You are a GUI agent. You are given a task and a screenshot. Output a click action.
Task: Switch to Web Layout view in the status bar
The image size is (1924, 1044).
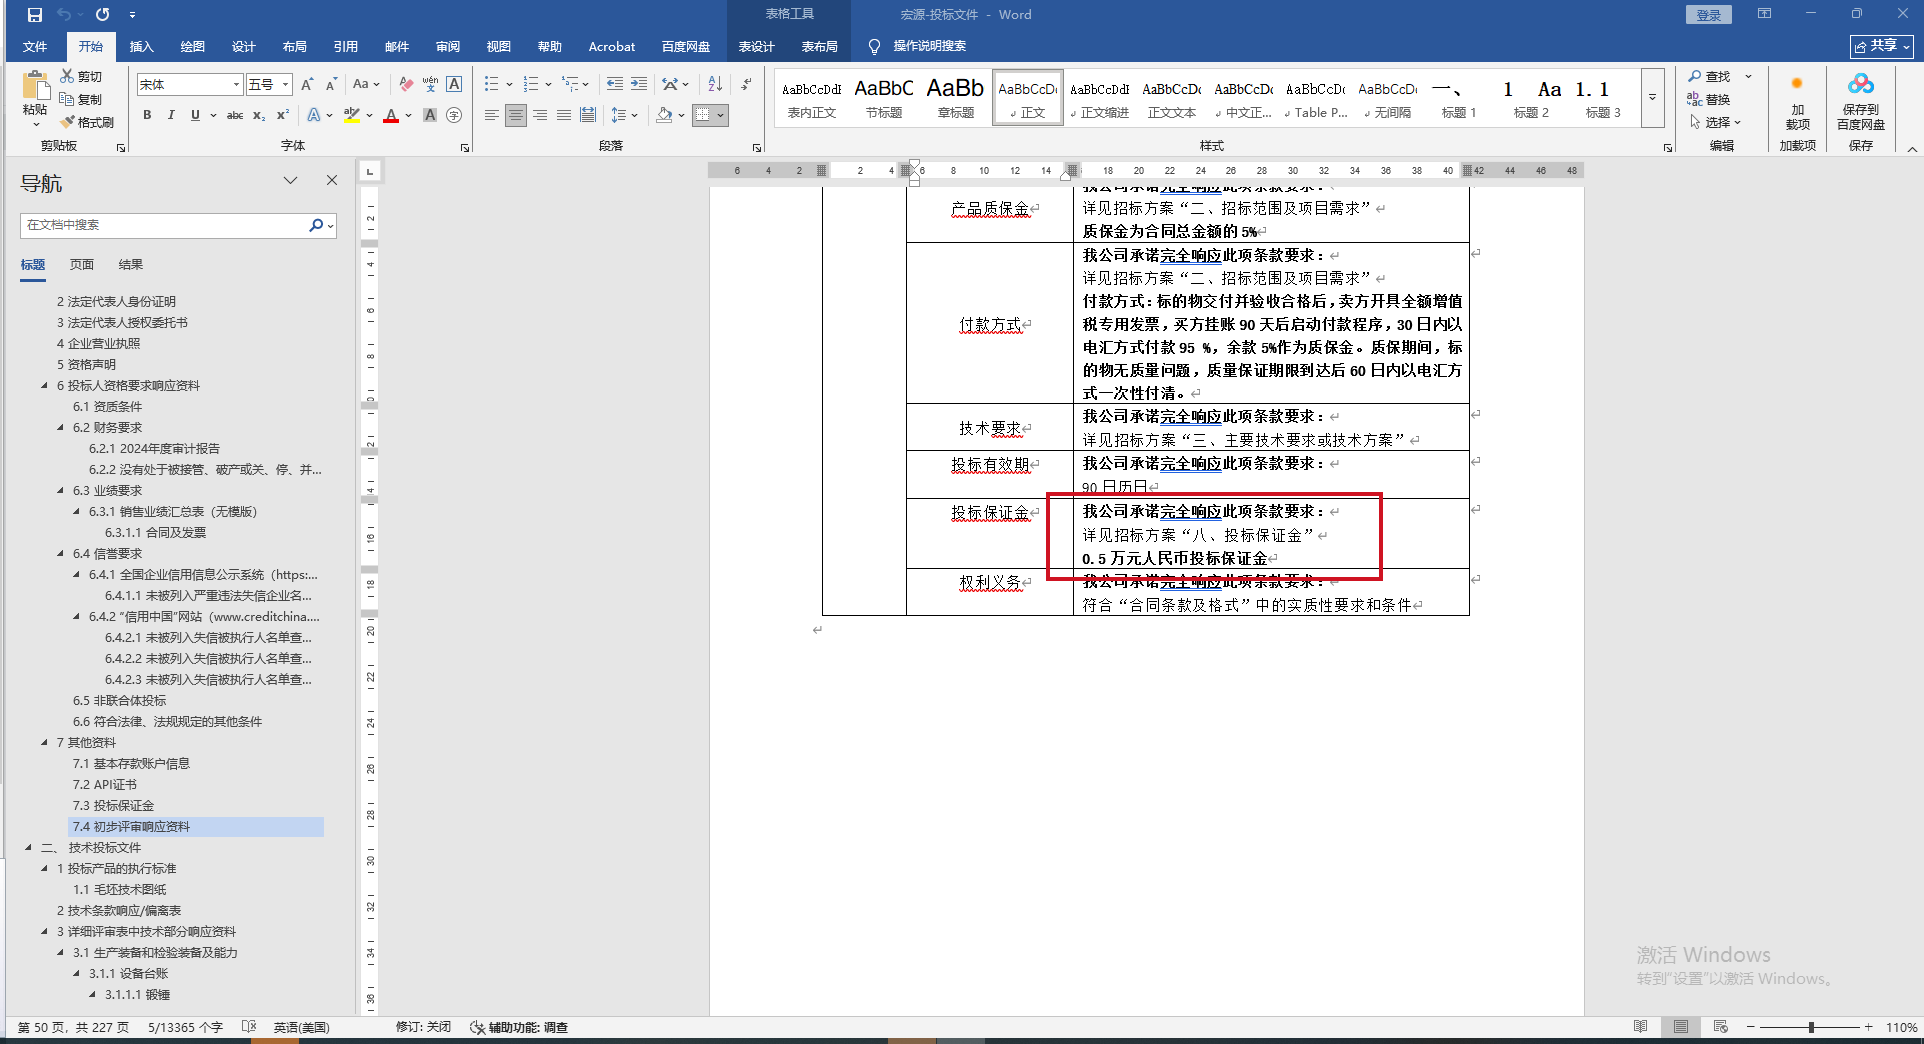1720,1027
